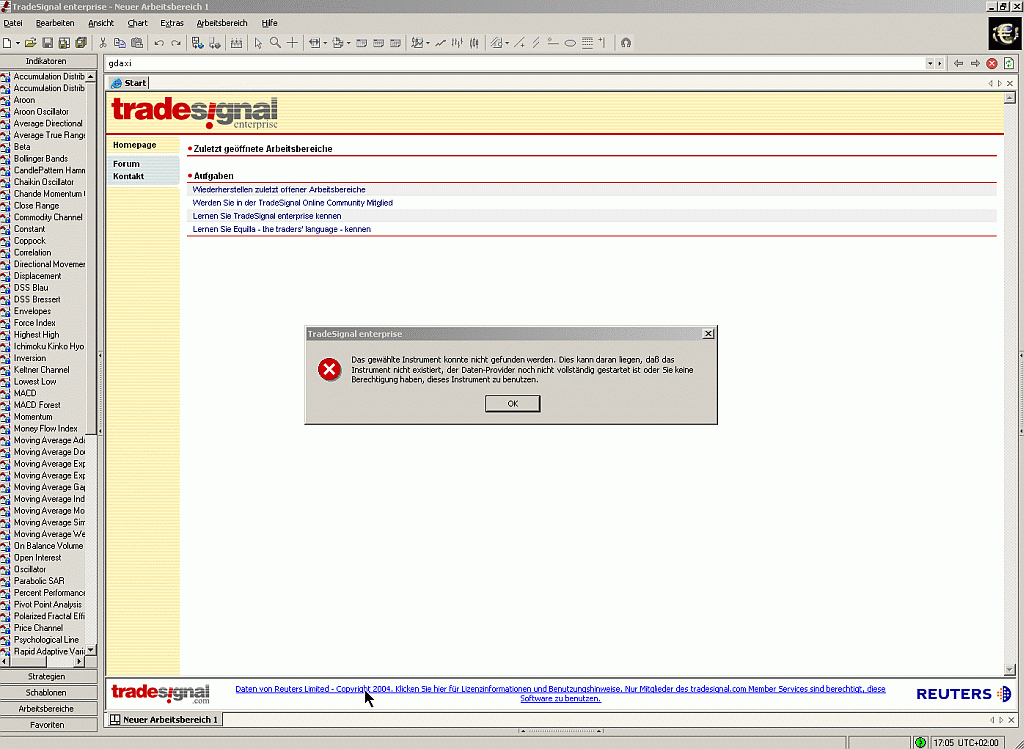Click the Copy icon in the toolbar
Viewport: 1024px width, 749px height.
(x=120, y=43)
